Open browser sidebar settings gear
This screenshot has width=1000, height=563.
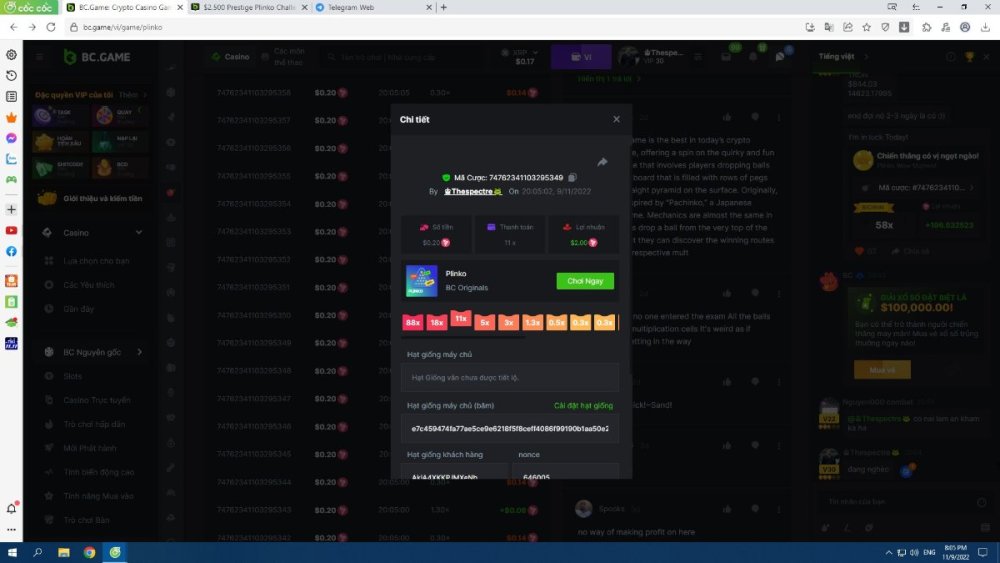[x=11, y=54]
